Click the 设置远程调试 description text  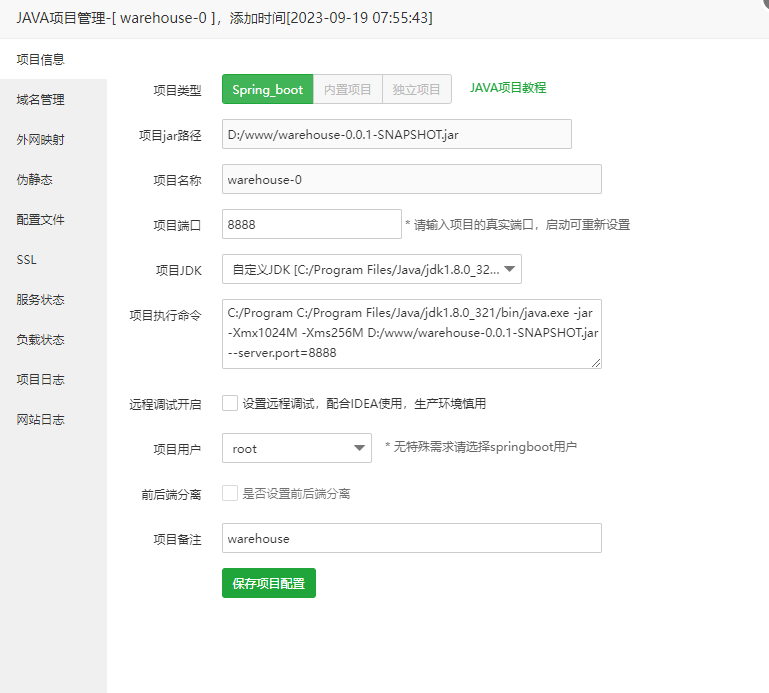[364, 404]
